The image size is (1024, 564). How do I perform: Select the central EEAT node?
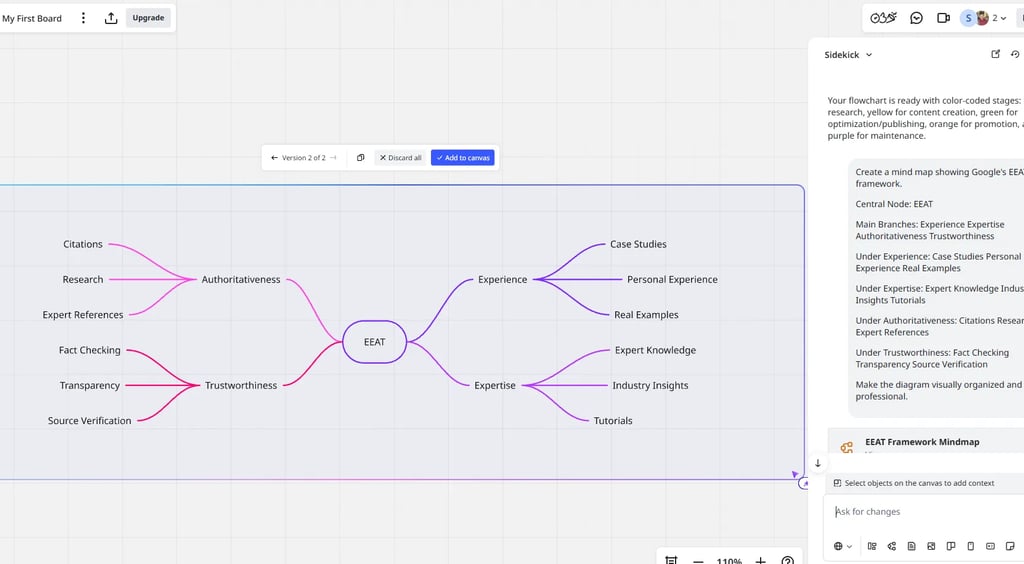pyautogui.click(x=374, y=341)
